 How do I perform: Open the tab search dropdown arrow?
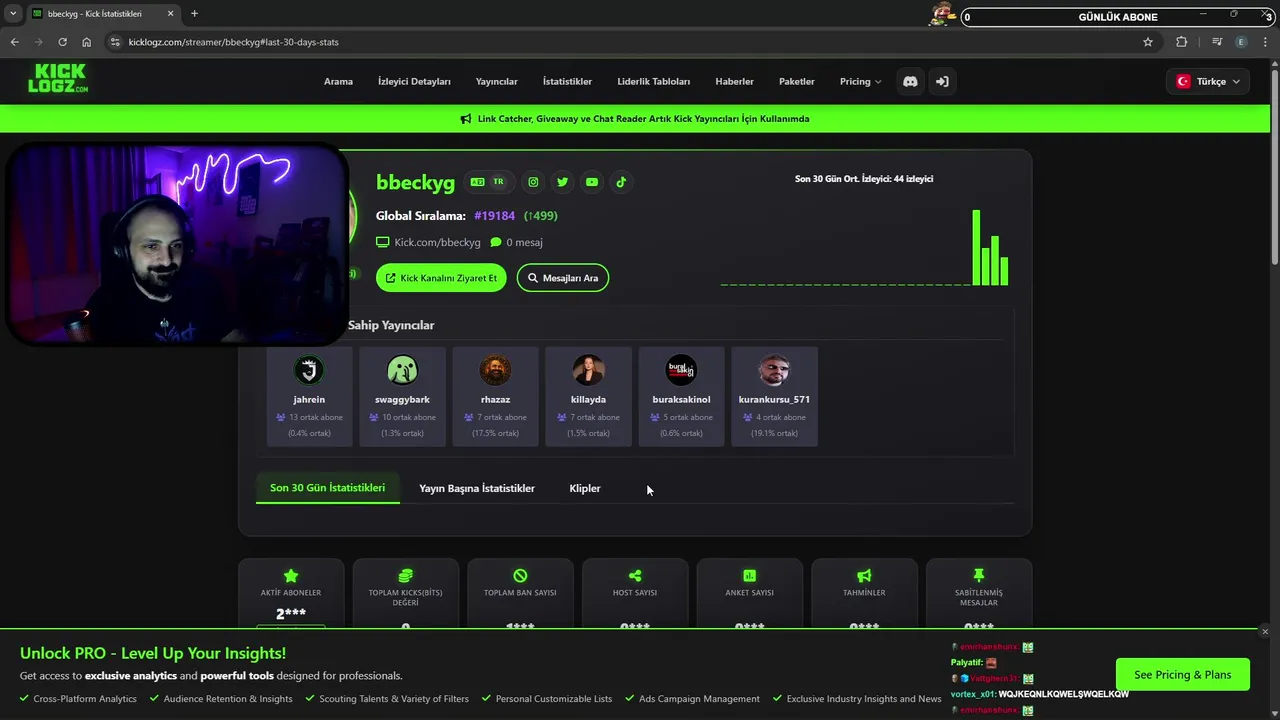pos(13,14)
